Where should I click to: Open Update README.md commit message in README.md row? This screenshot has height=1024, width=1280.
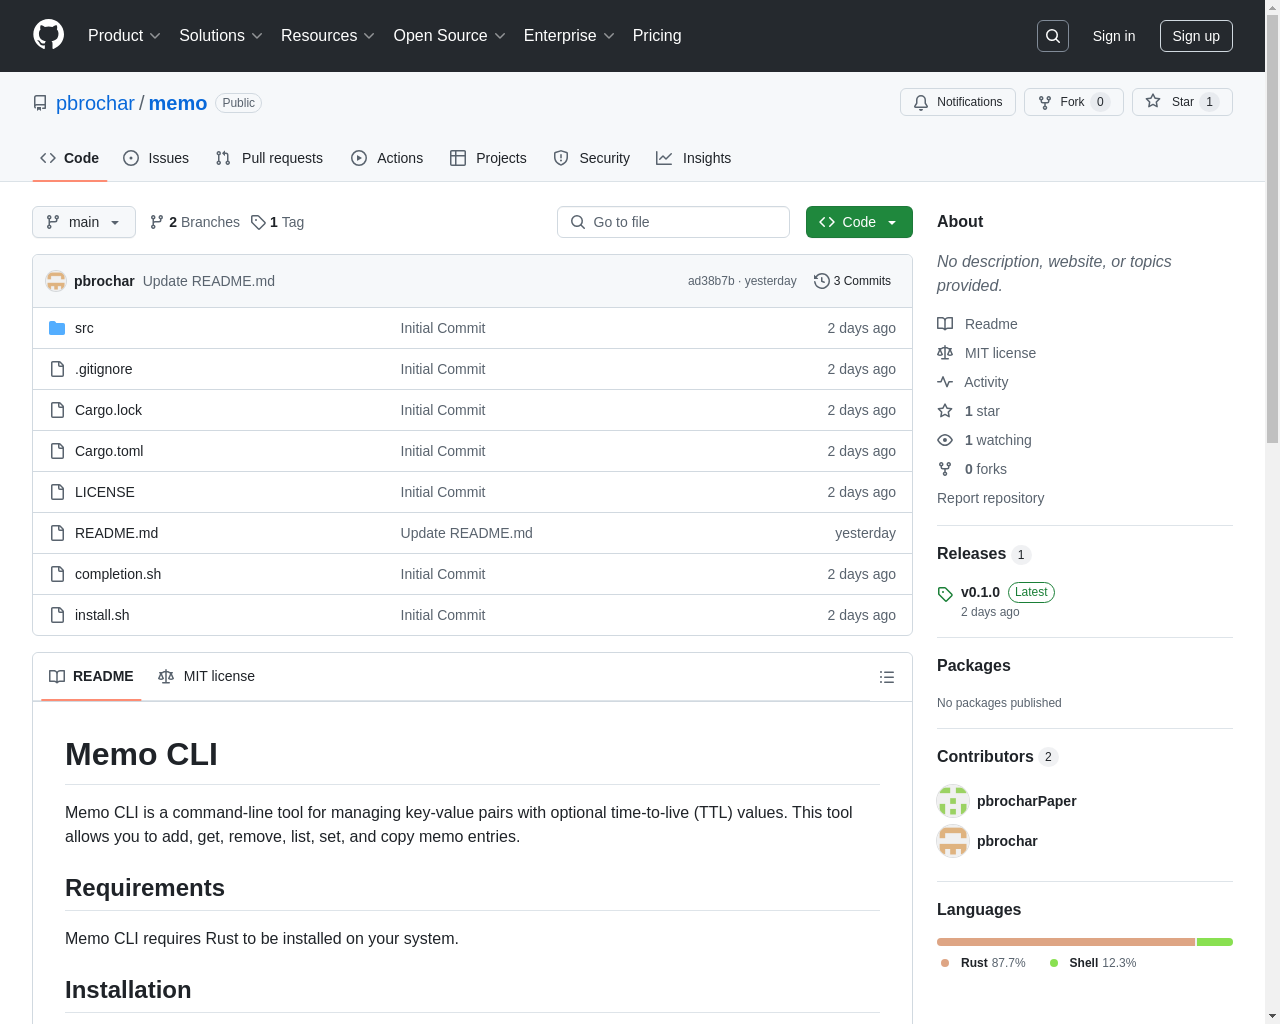(x=467, y=533)
